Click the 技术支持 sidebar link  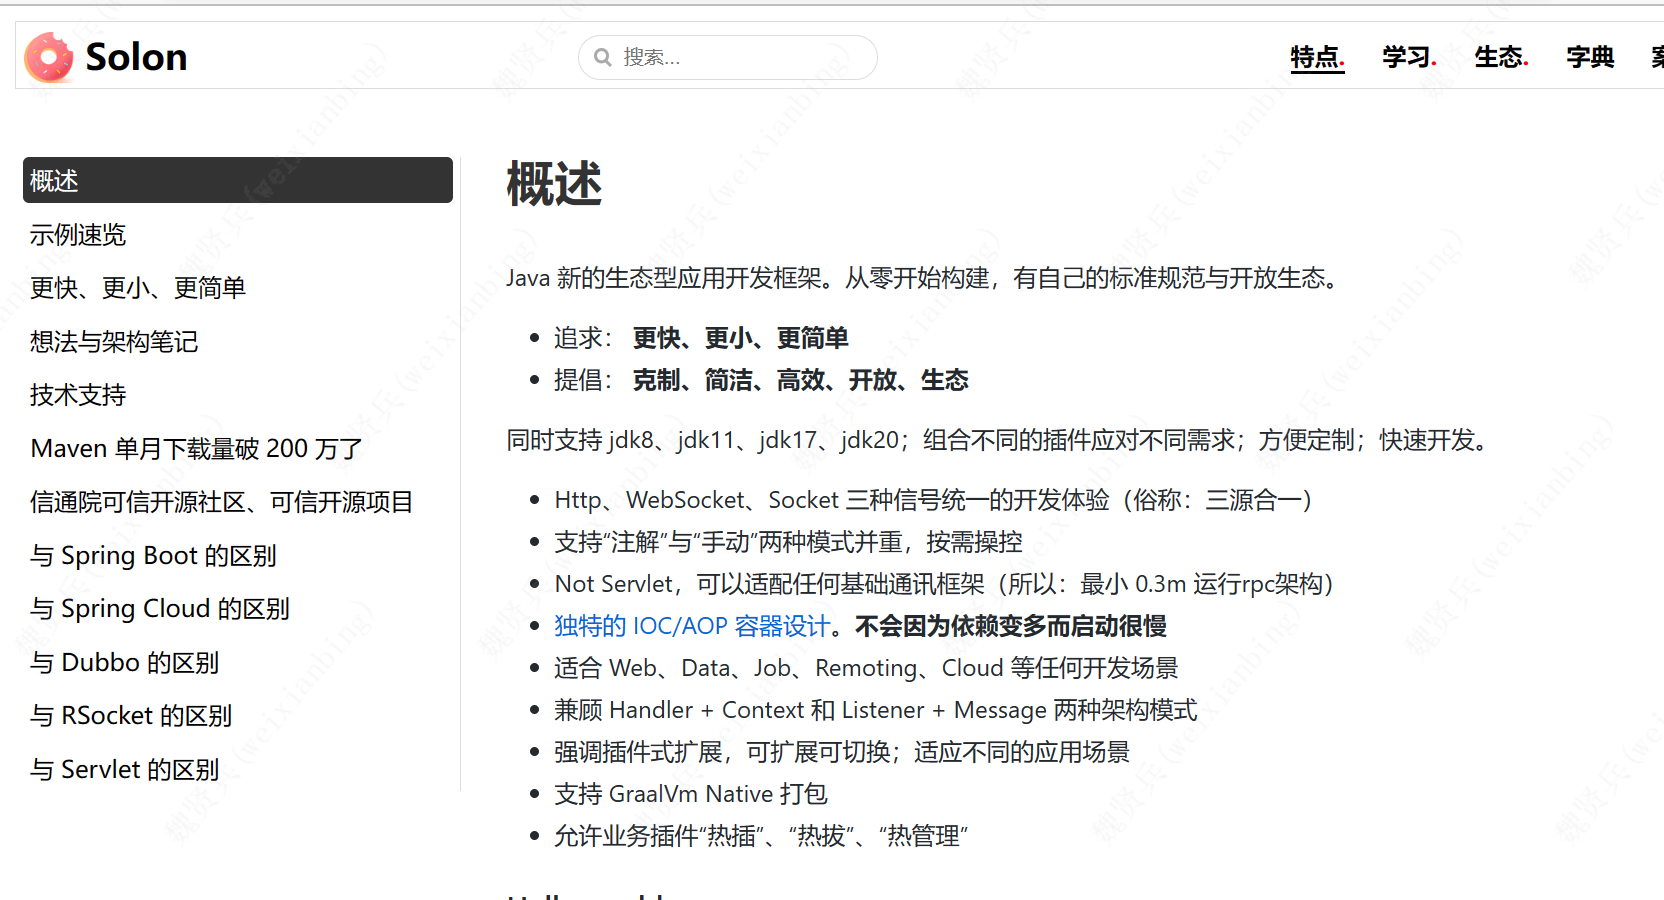(x=77, y=394)
